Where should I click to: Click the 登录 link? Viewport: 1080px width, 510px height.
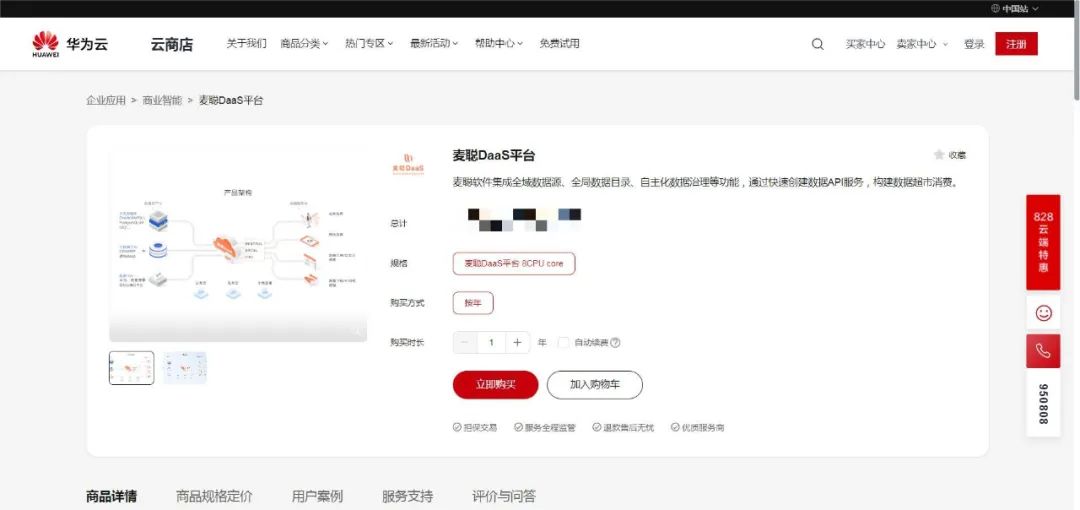coord(974,44)
